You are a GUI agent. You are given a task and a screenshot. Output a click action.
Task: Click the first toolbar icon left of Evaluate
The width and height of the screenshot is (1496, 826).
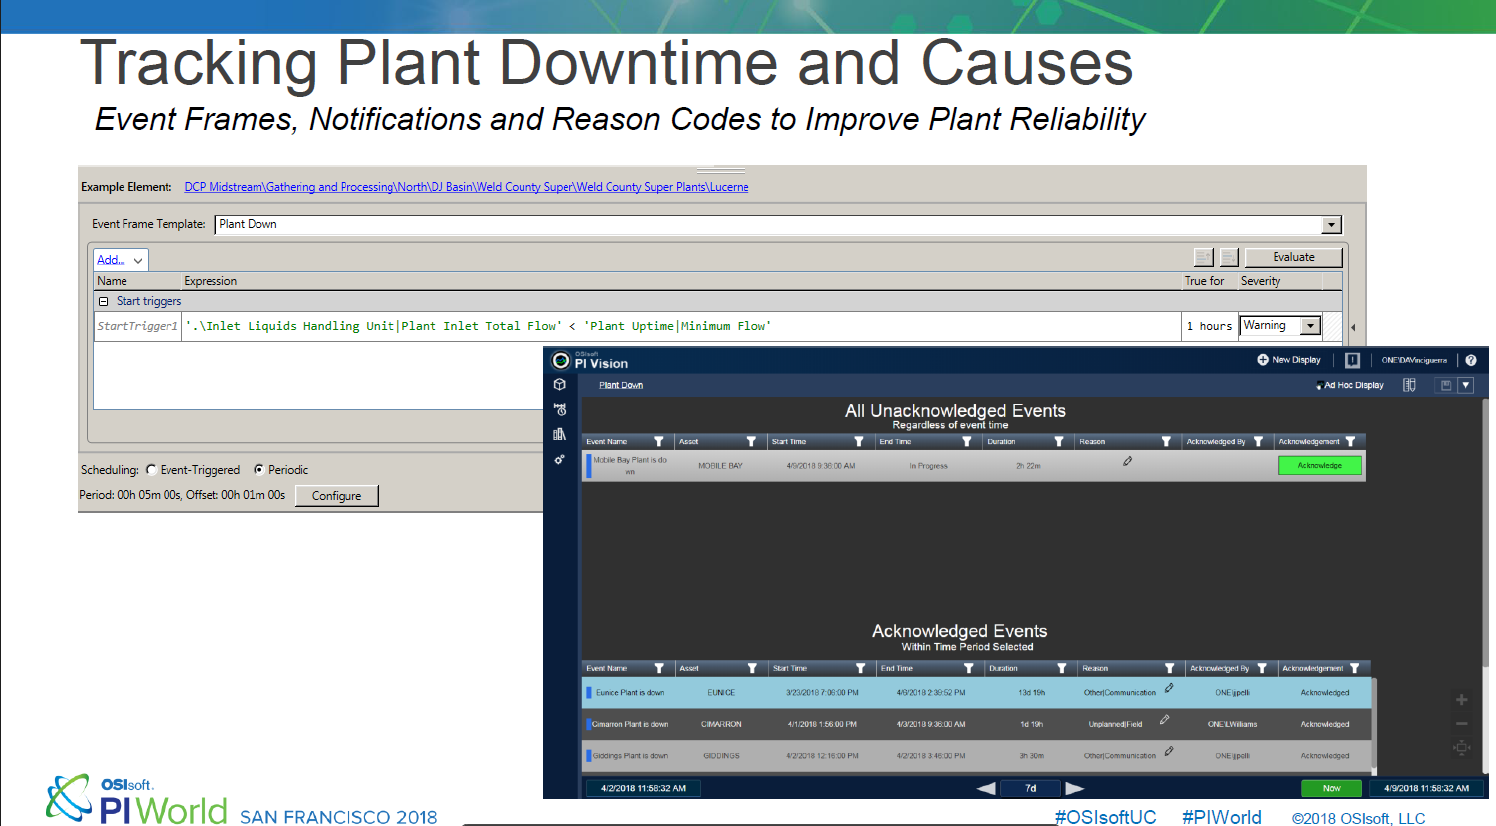click(x=1204, y=257)
